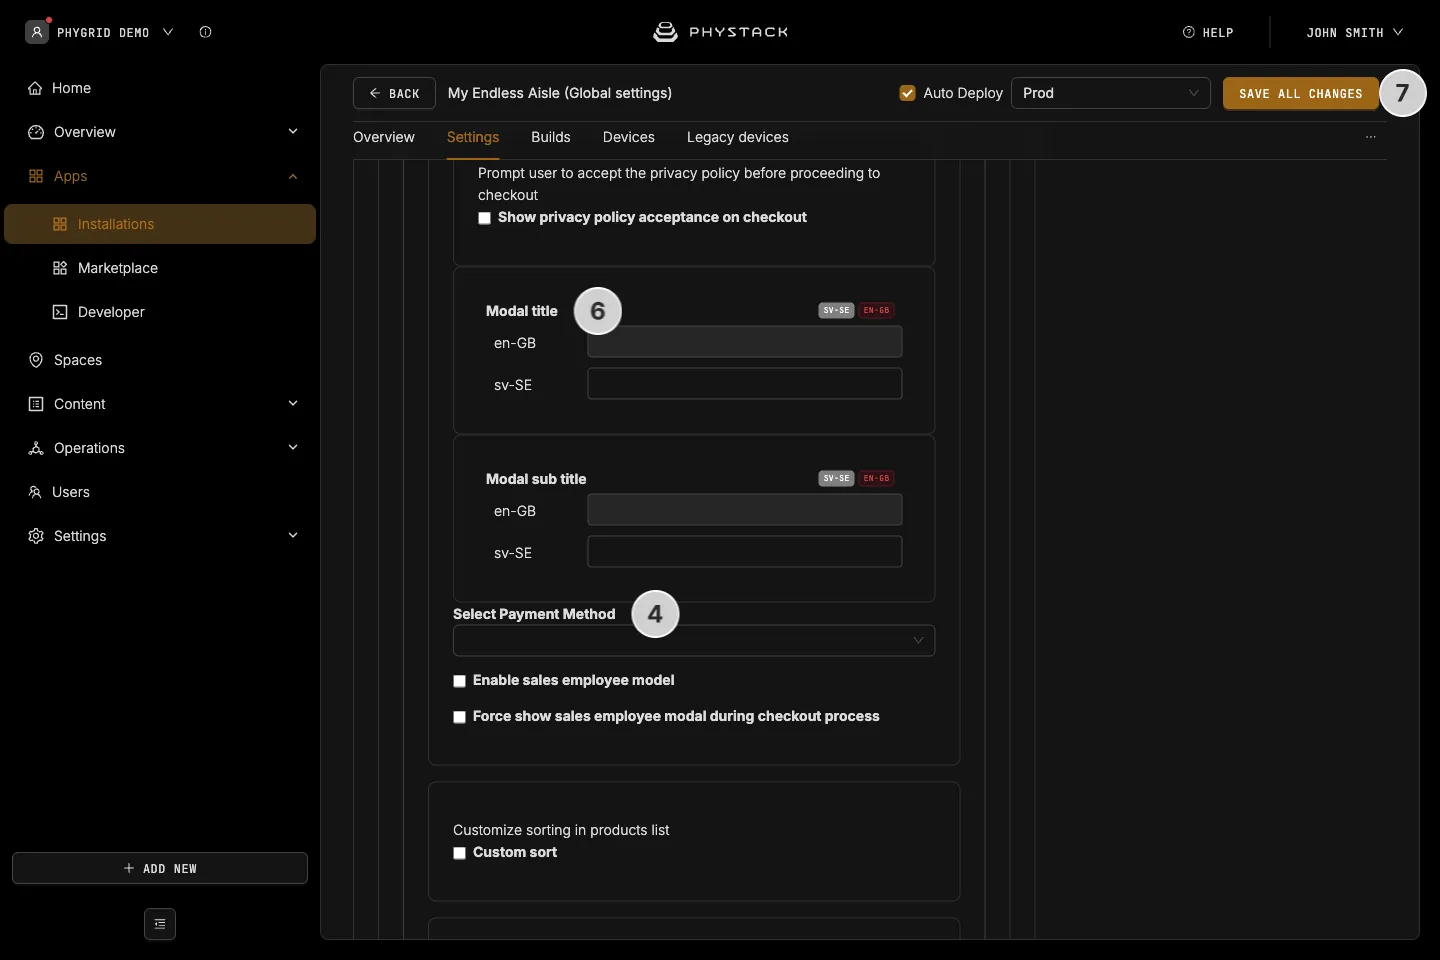The width and height of the screenshot is (1440, 960).
Task: Click the Modal sub title sv-SE input field
Action: click(x=745, y=552)
